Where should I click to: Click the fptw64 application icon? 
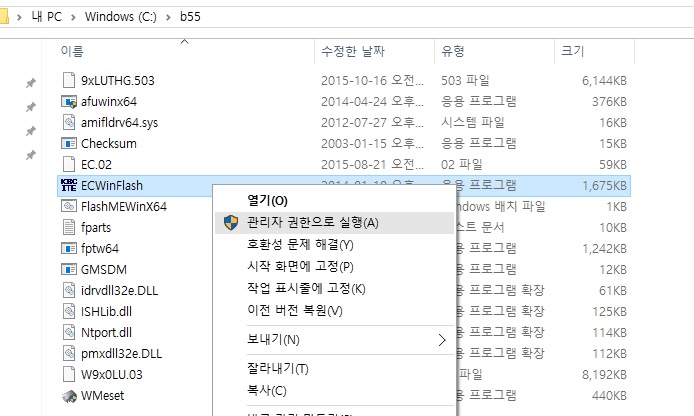pyautogui.click(x=69, y=248)
